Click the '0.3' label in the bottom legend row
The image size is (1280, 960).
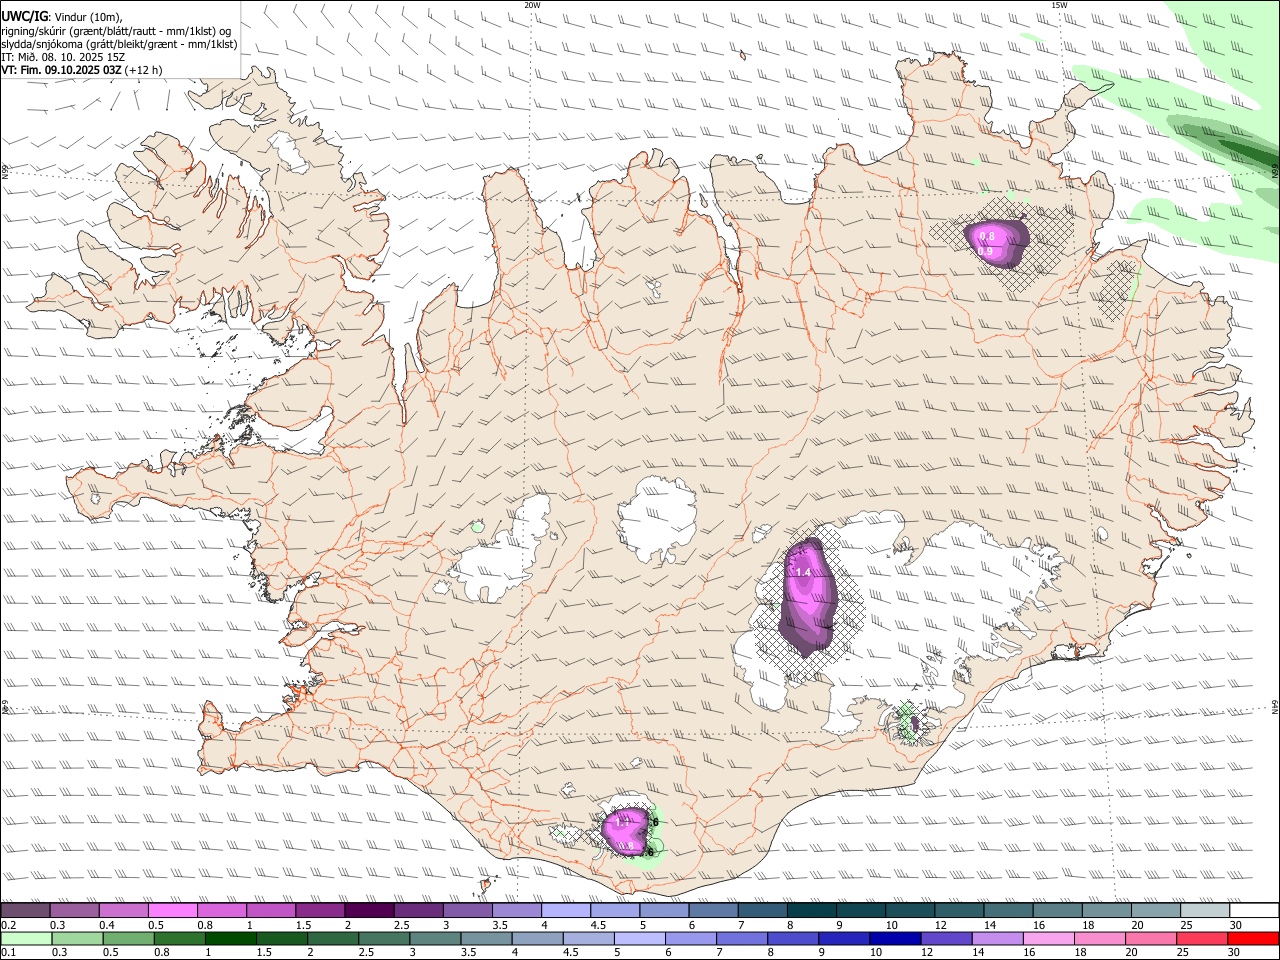[59, 953]
